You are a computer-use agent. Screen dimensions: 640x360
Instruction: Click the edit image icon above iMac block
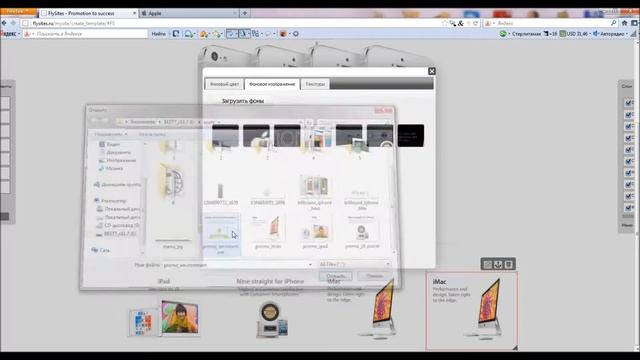point(487,264)
